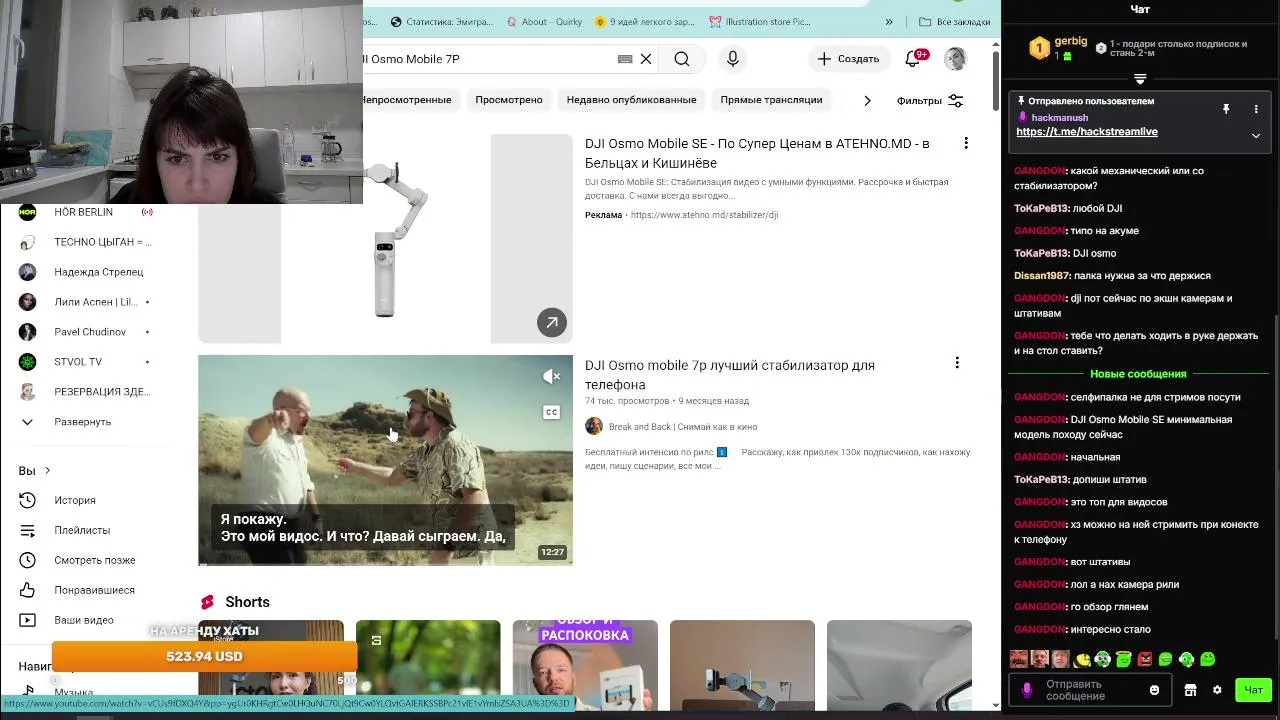Image resolution: width=1280 pixels, height=720 pixels.
Task: Collapse the chat leaderboard with the triple-line arrow
Action: pyautogui.click(x=1140, y=79)
